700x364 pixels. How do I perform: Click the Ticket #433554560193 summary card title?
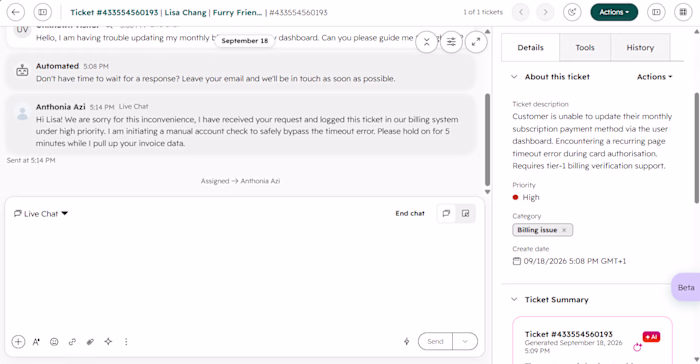[x=569, y=334]
